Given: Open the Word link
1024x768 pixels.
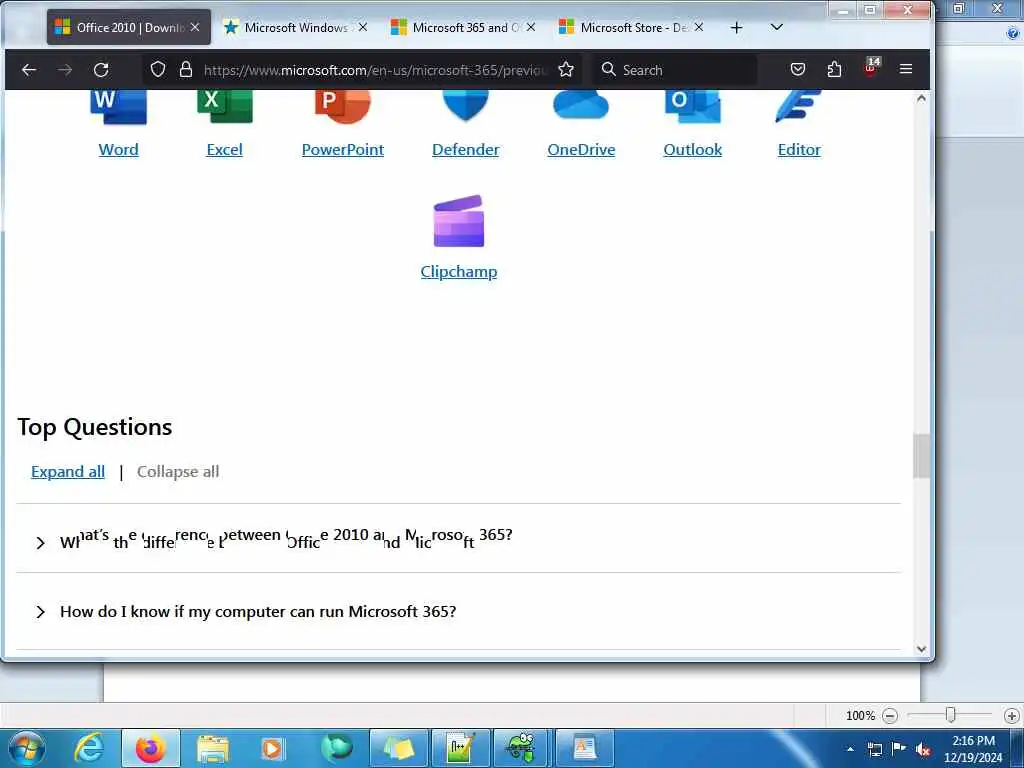Looking at the screenshot, I should click(x=118, y=150).
